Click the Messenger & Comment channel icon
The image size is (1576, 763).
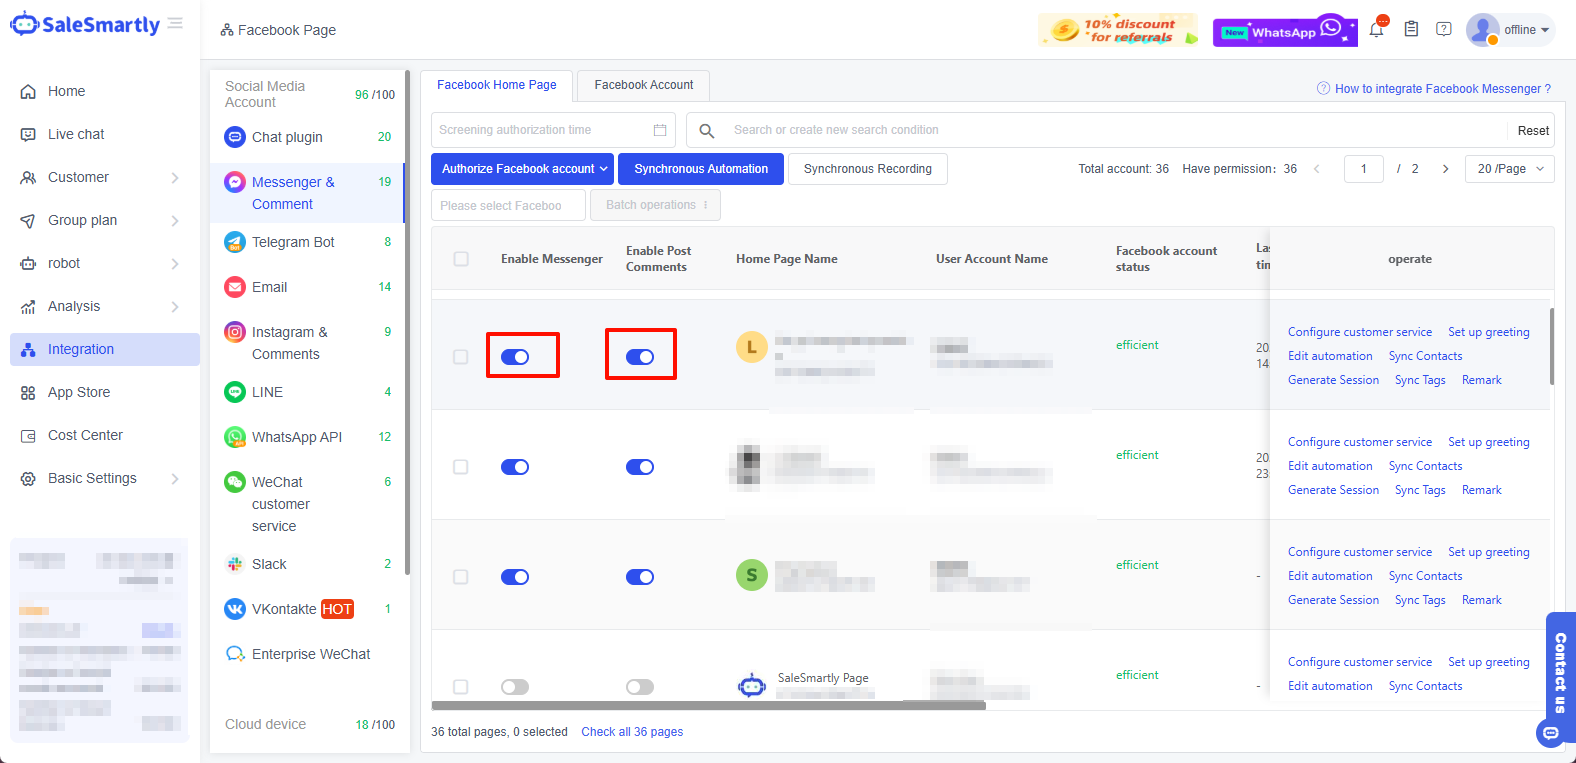[x=235, y=182]
